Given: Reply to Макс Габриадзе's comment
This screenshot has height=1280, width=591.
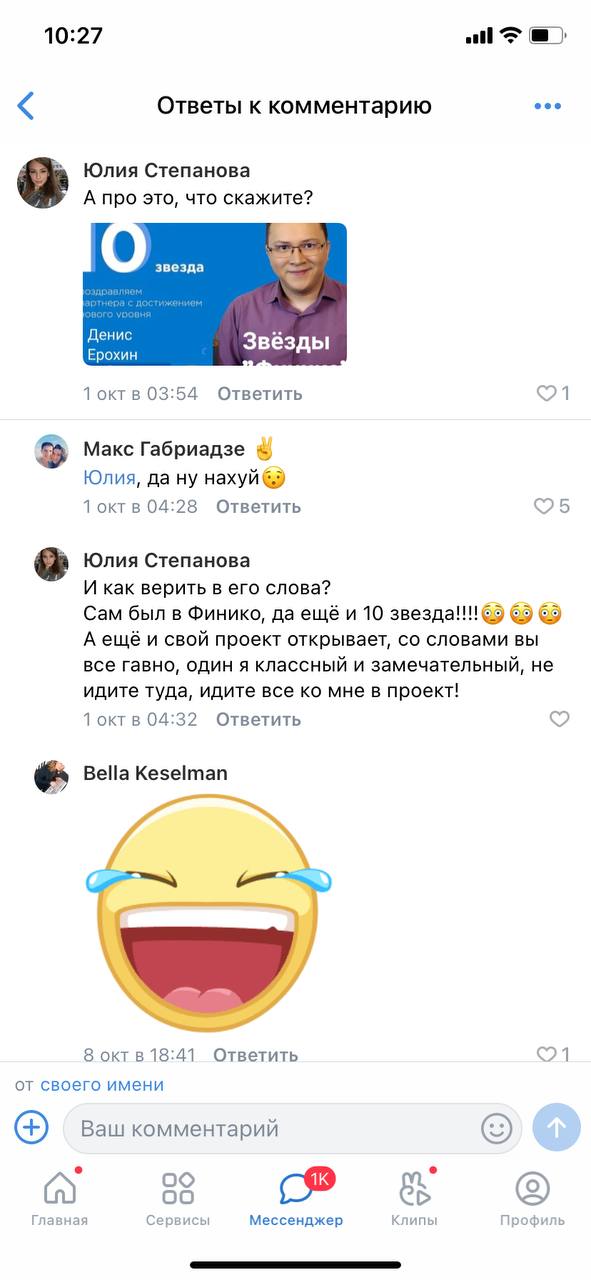Looking at the screenshot, I should coord(259,506).
